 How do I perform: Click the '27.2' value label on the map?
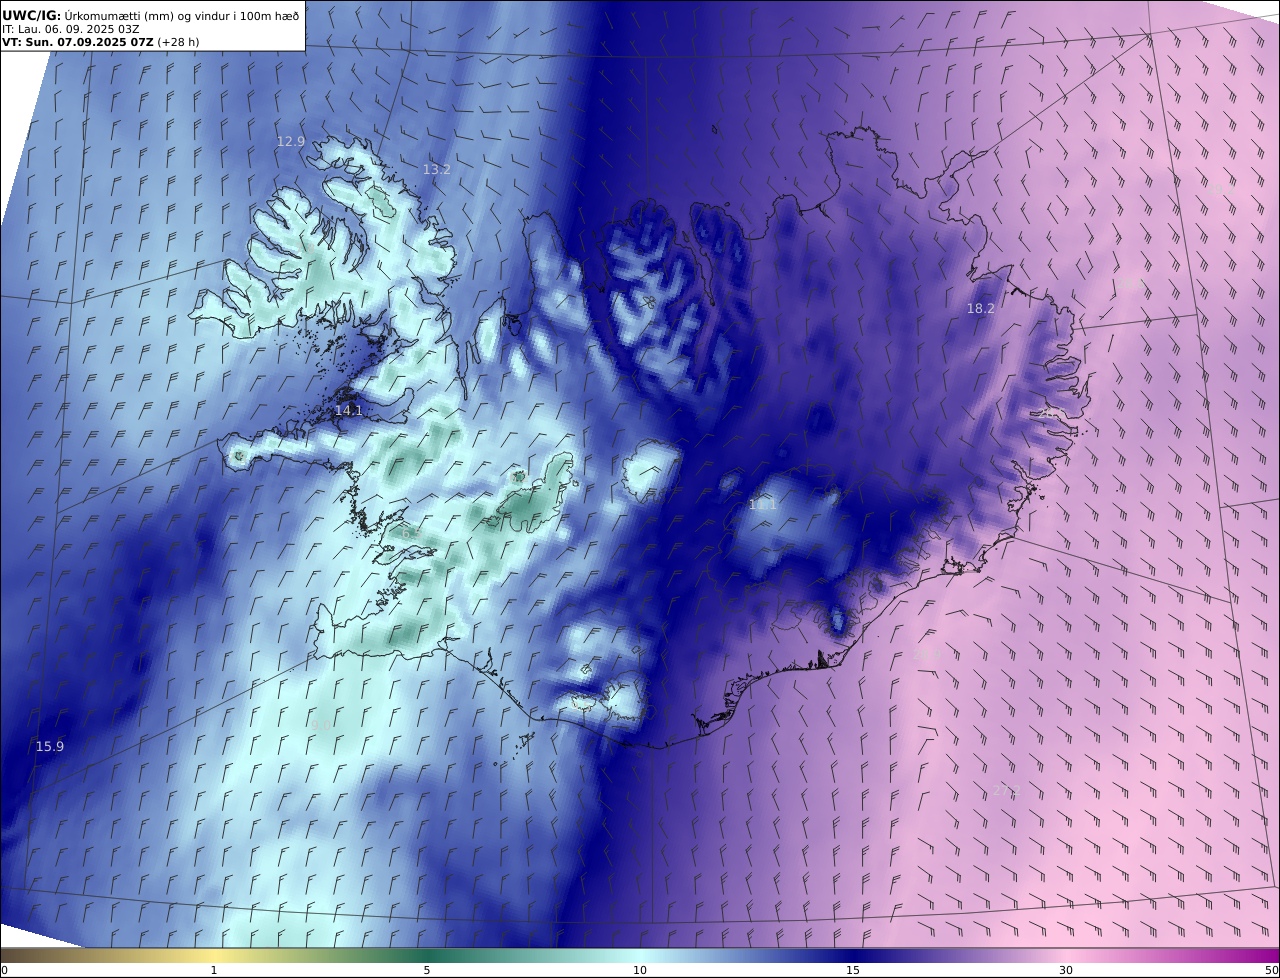pyautogui.click(x=1006, y=792)
